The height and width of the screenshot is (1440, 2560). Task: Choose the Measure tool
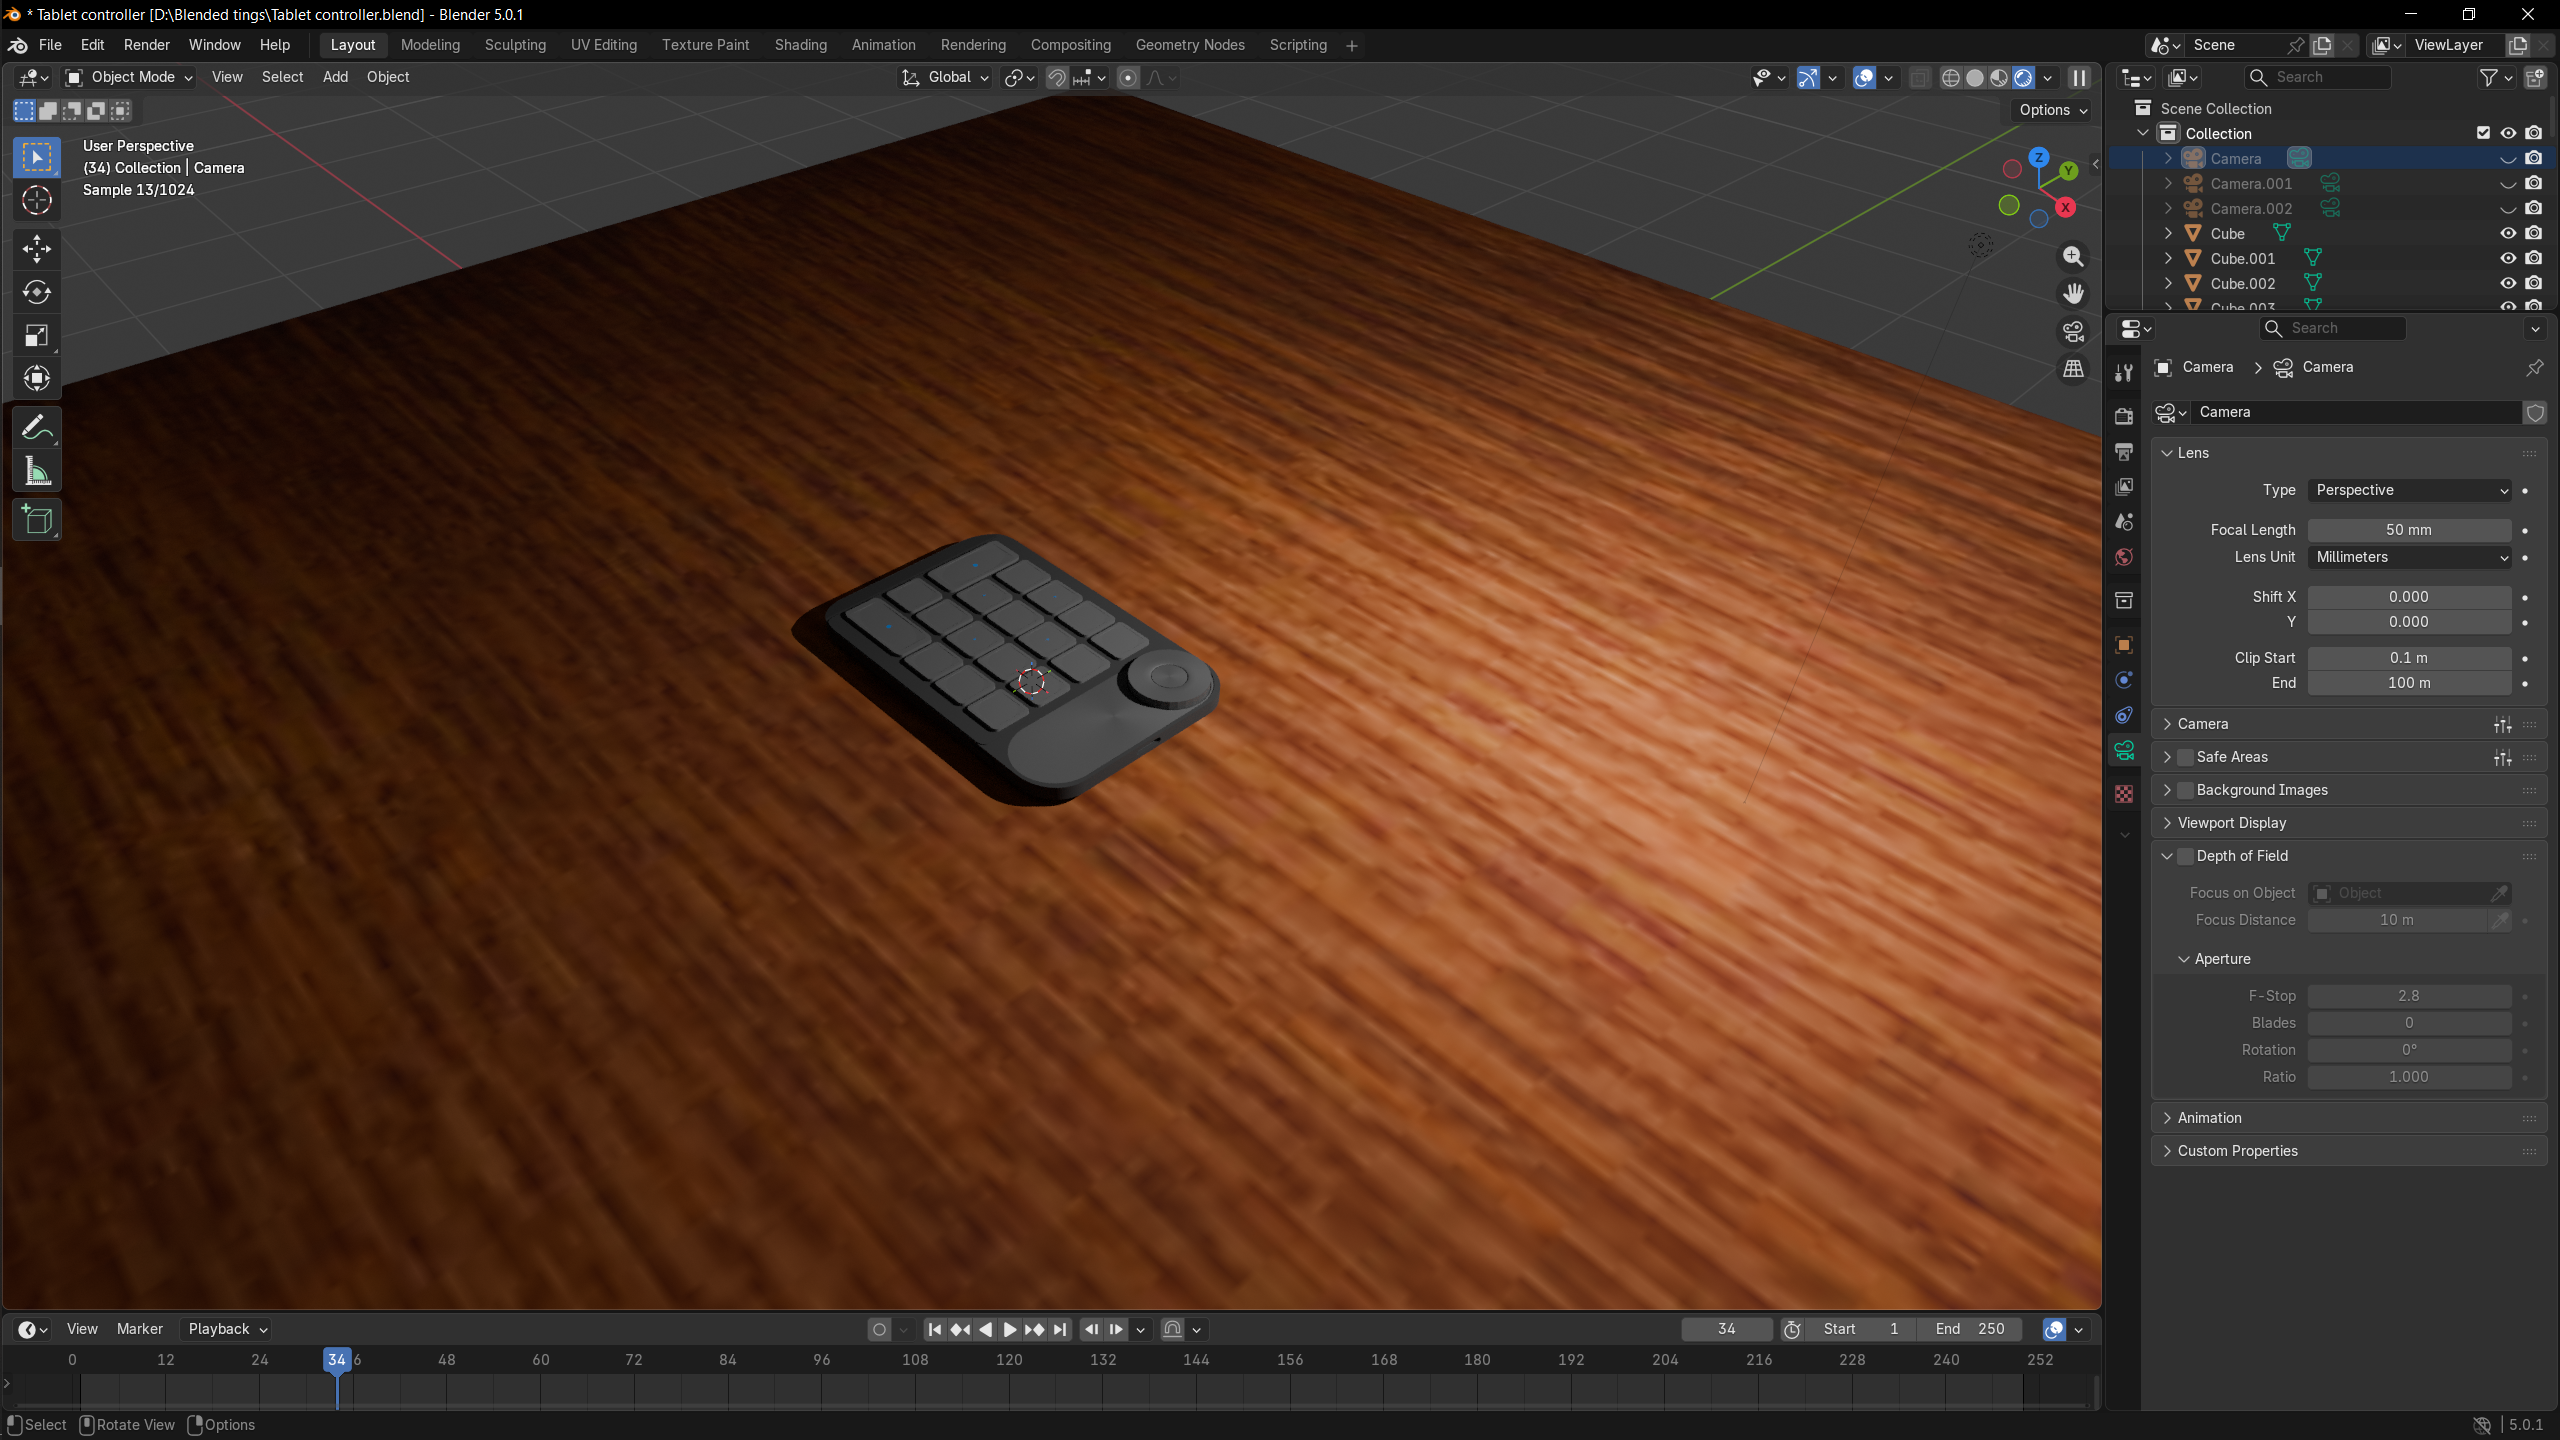pyautogui.click(x=37, y=472)
